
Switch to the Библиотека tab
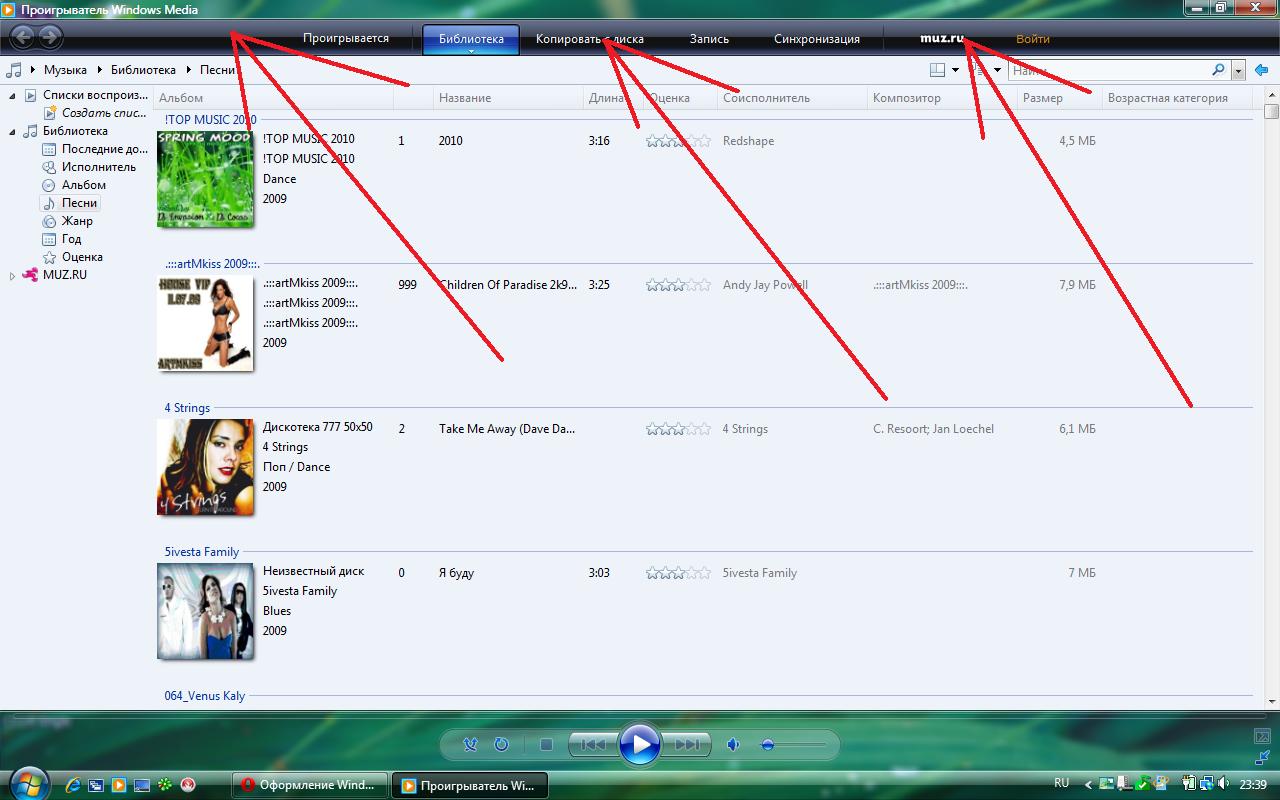pos(471,39)
